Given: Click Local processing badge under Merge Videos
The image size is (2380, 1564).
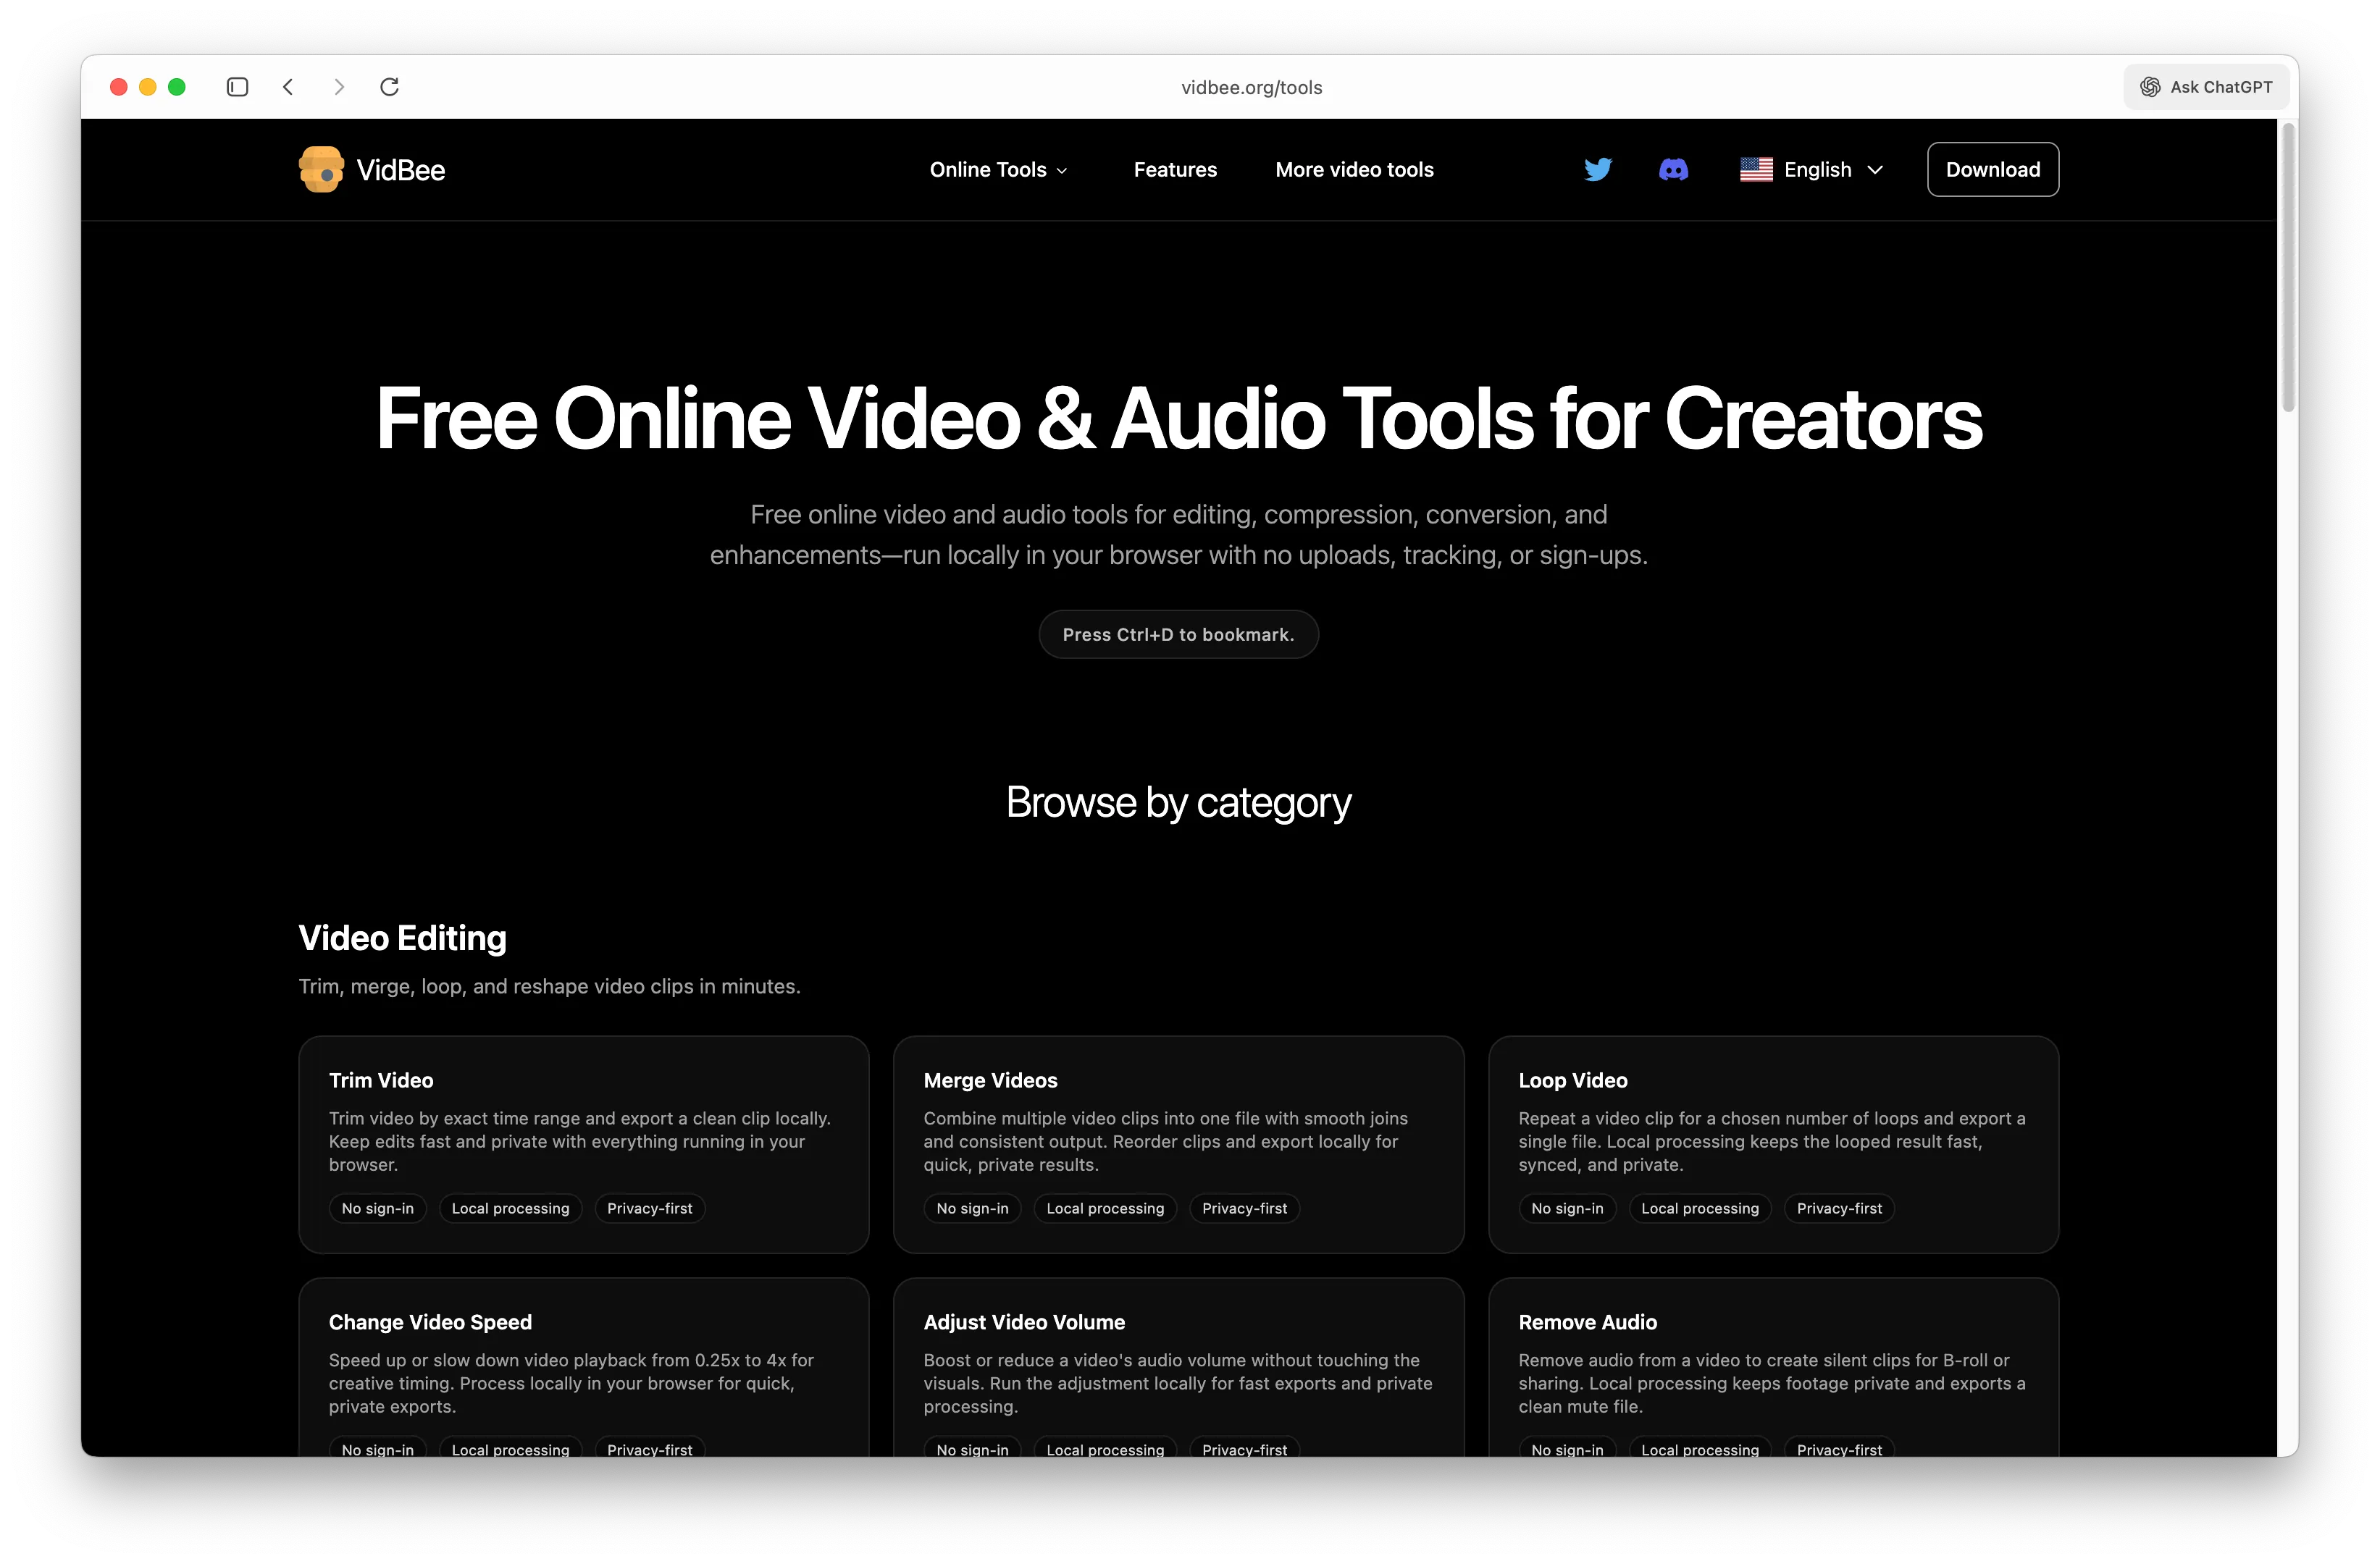Looking at the screenshot, I should tap(1104, 1208).
